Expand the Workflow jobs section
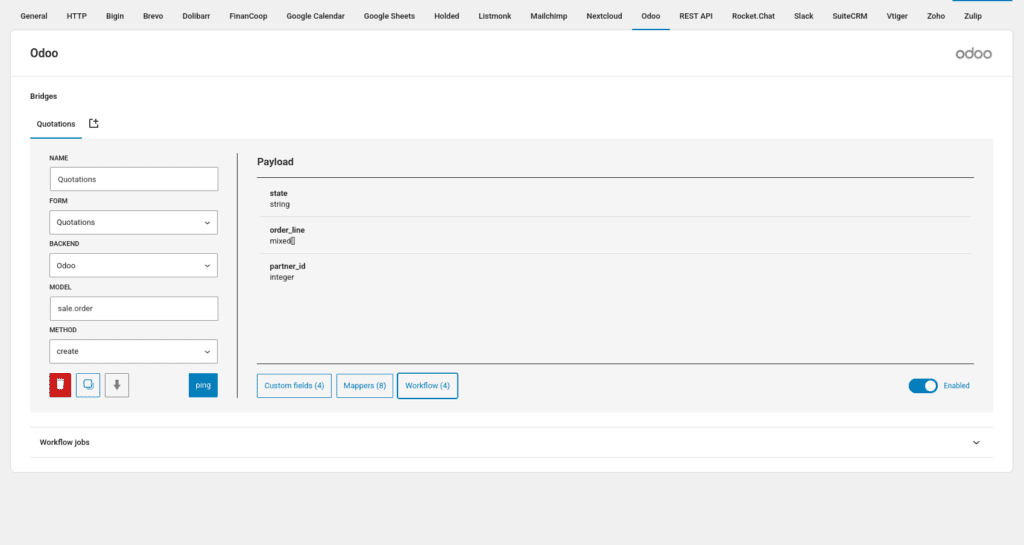 point(511,443)
